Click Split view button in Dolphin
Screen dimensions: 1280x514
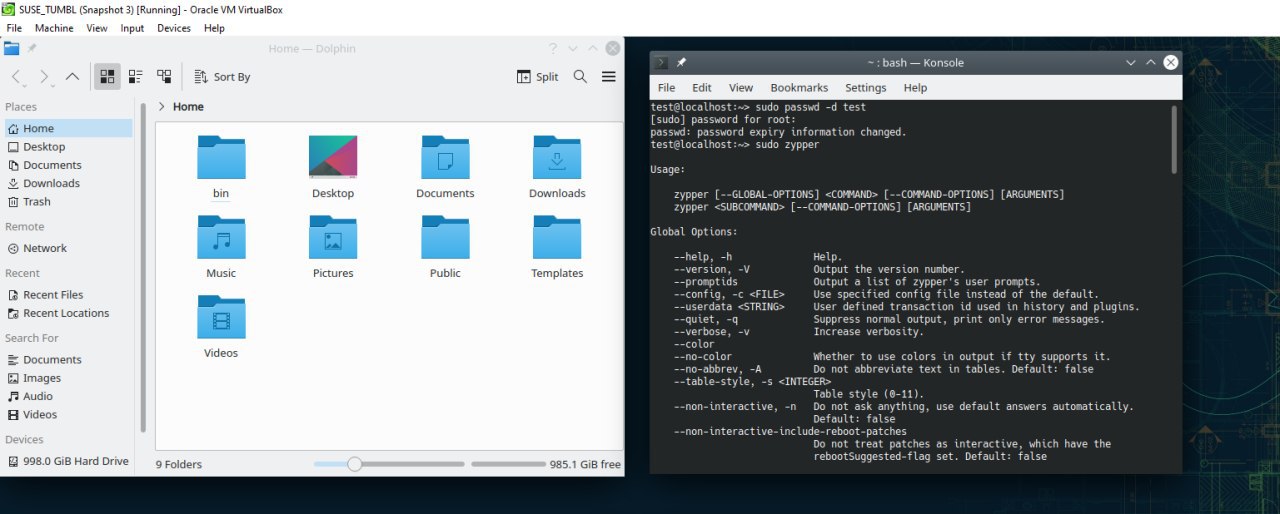(x=538, y=77)
